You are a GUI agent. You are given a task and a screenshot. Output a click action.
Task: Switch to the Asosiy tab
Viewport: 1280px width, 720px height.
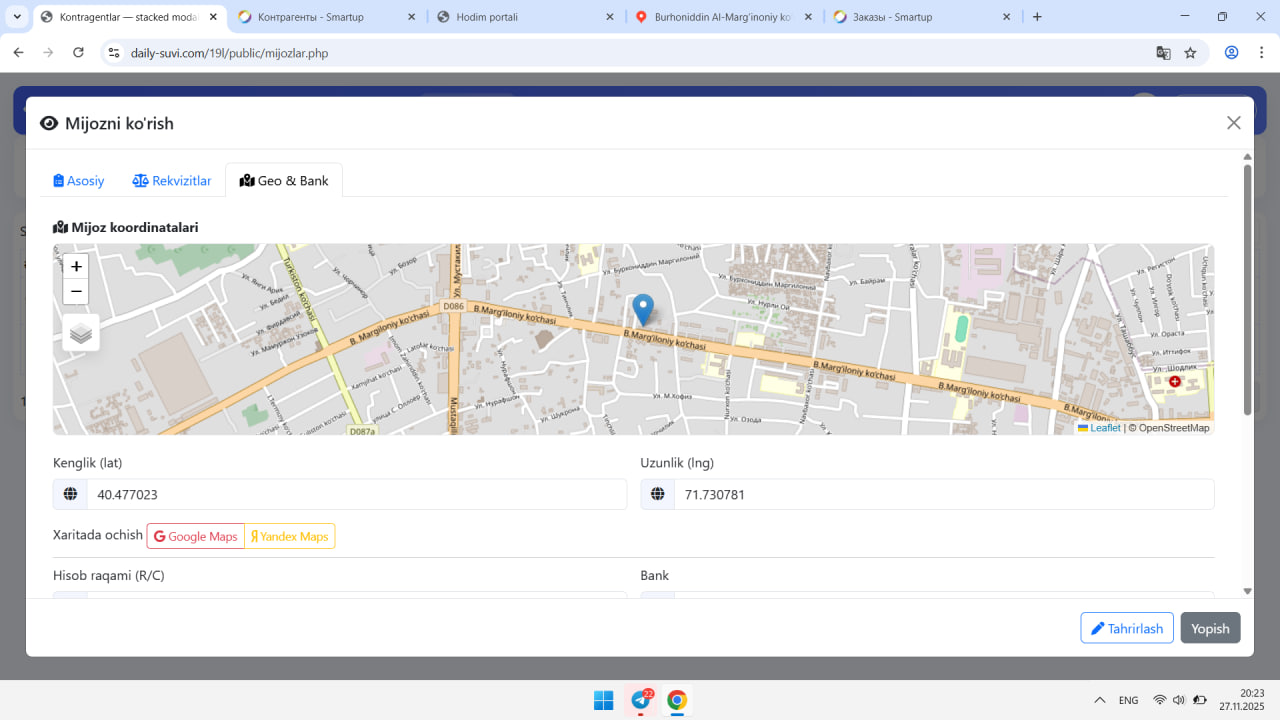79,181
